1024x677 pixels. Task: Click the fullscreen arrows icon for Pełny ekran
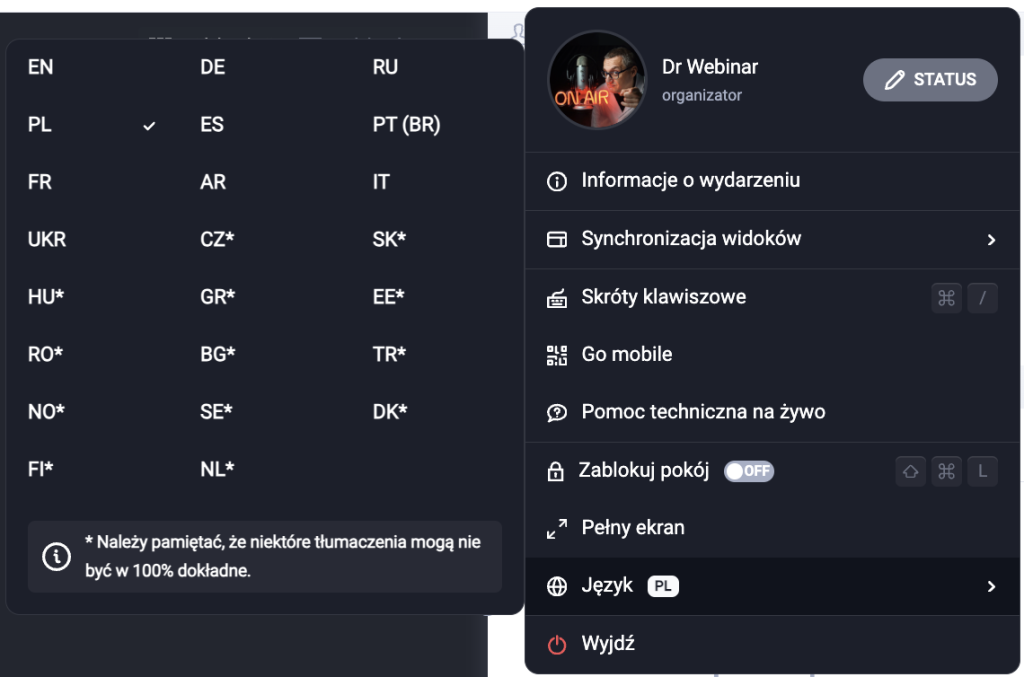[x=556, y=528]
